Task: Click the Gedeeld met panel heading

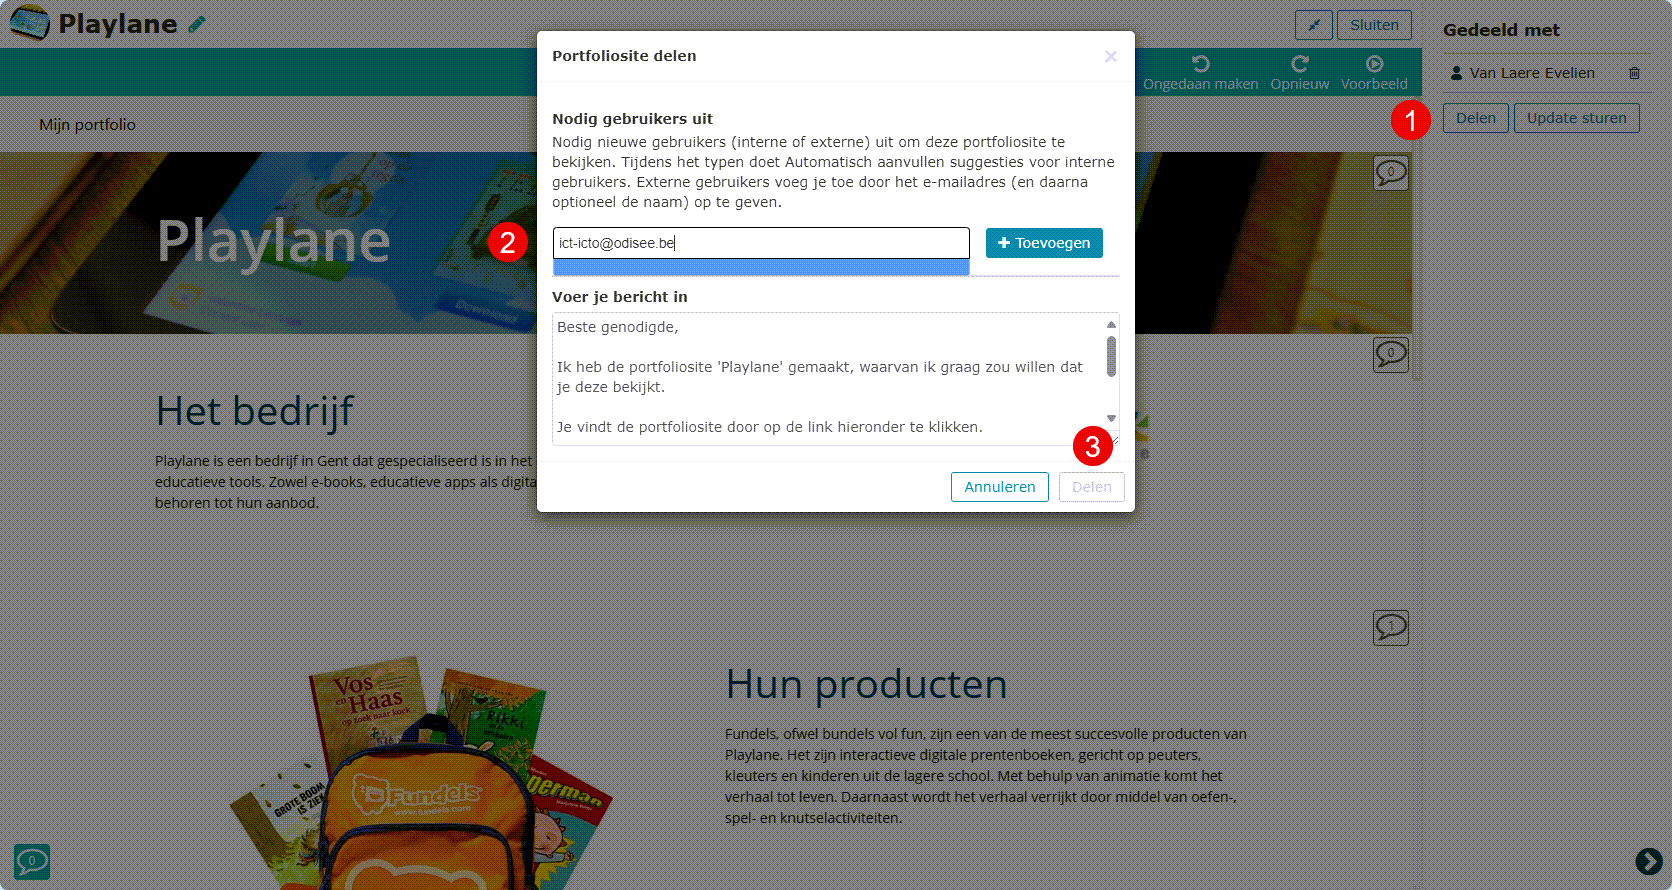Action: point(1501,30)
